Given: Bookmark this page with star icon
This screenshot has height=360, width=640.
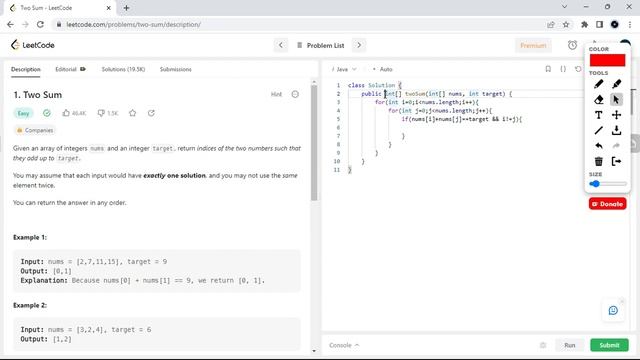Looking at the screenshot, I should [566, 24].
